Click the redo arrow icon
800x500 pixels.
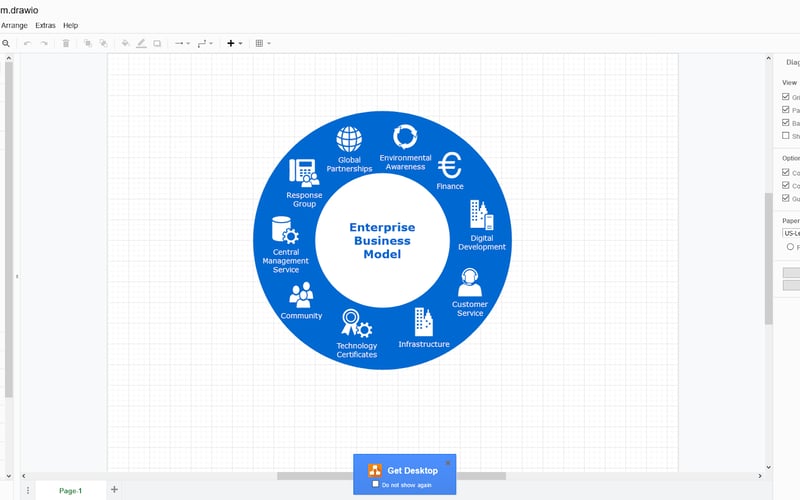[x=44, y=44]
